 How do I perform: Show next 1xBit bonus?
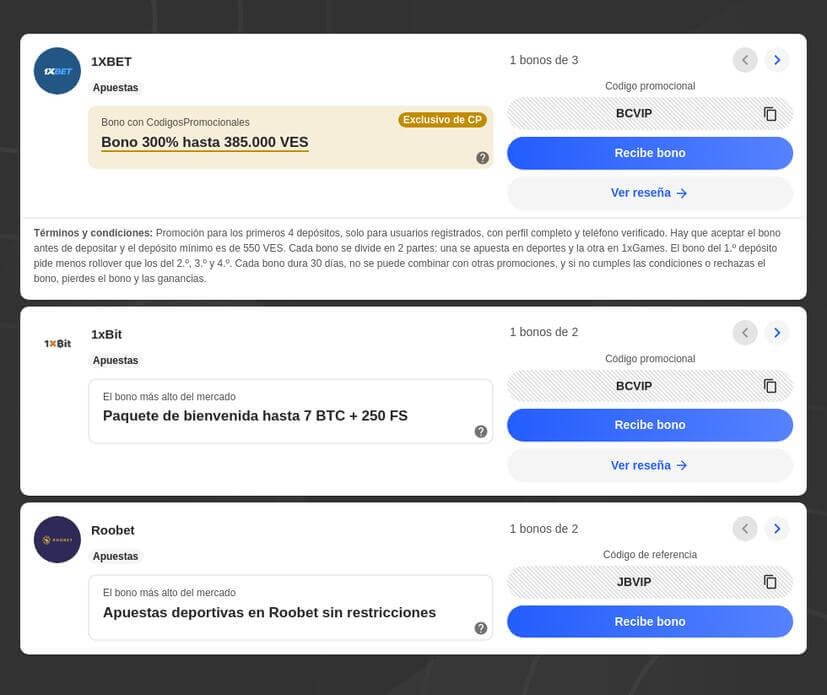(777, 332)
